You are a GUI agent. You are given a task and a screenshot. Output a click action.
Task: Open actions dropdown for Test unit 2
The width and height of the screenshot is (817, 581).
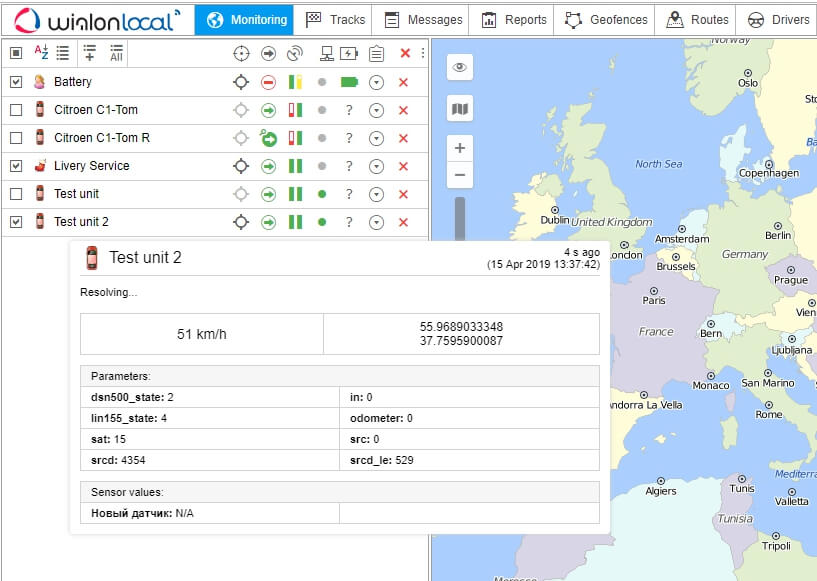tap(376, 222)
